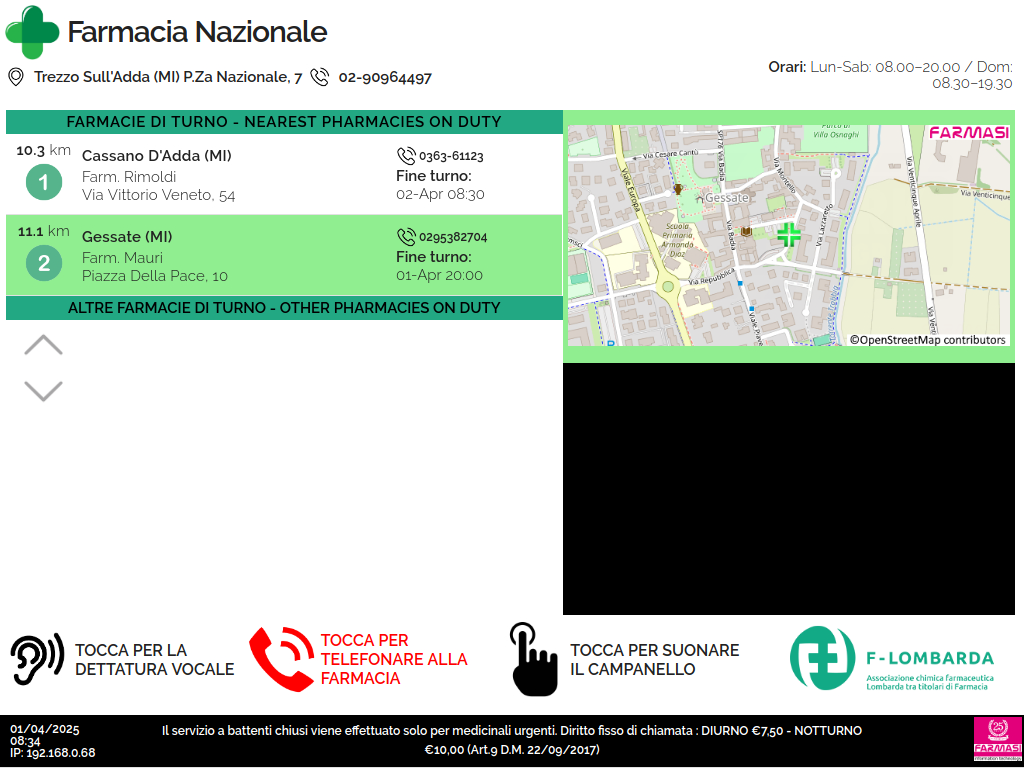Click phone number 0295382704 for Gessate
The height and width of the screenshot is (768, 1024).
(x=453, y=237)
